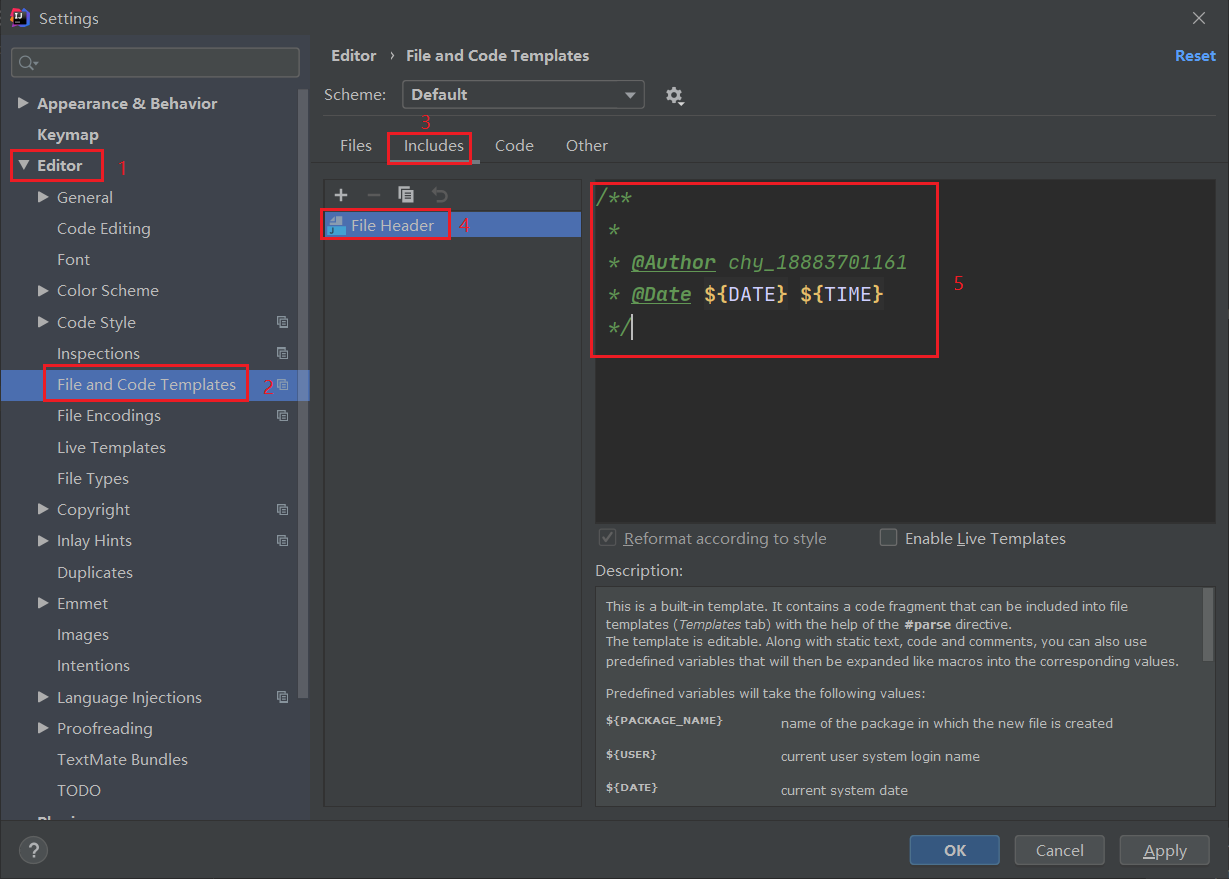Image resolution: width=1229 pixels, height=879 pixels.
Task: Switch to the Code tab
Action: 514,146
